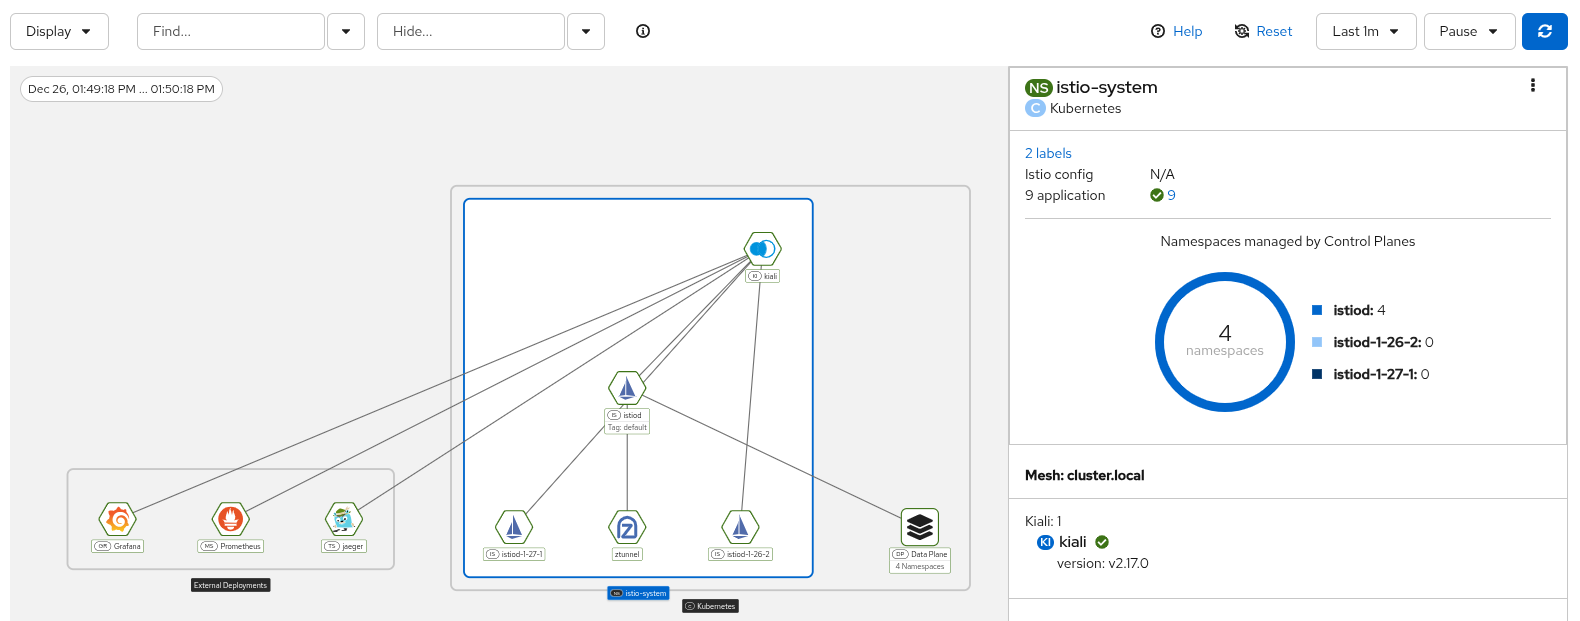Select the Prometheus node icon
Viewport: 1580px width, 621px height.
[x=231, y=520]
